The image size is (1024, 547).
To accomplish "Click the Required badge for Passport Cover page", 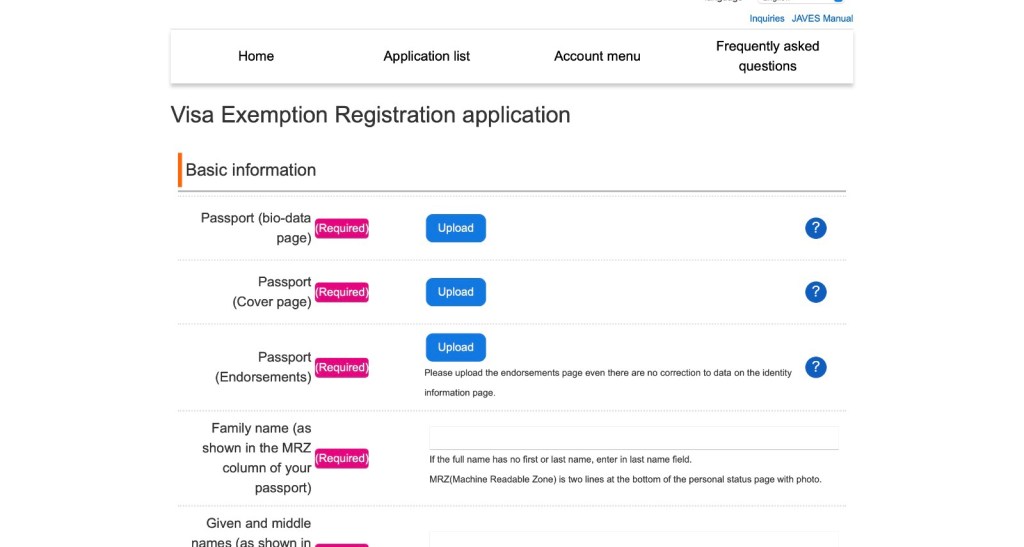I will click(x=342, y=292).
